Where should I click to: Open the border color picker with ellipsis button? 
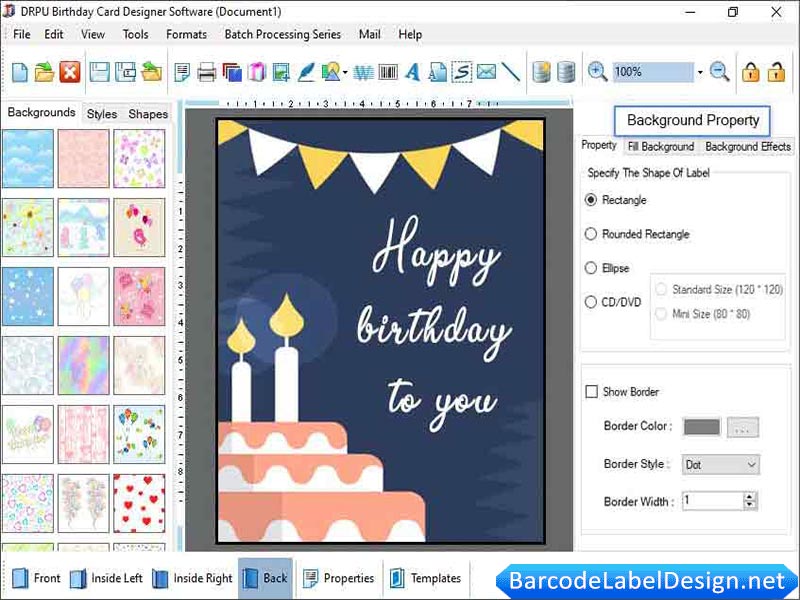(x=745, y=427)
